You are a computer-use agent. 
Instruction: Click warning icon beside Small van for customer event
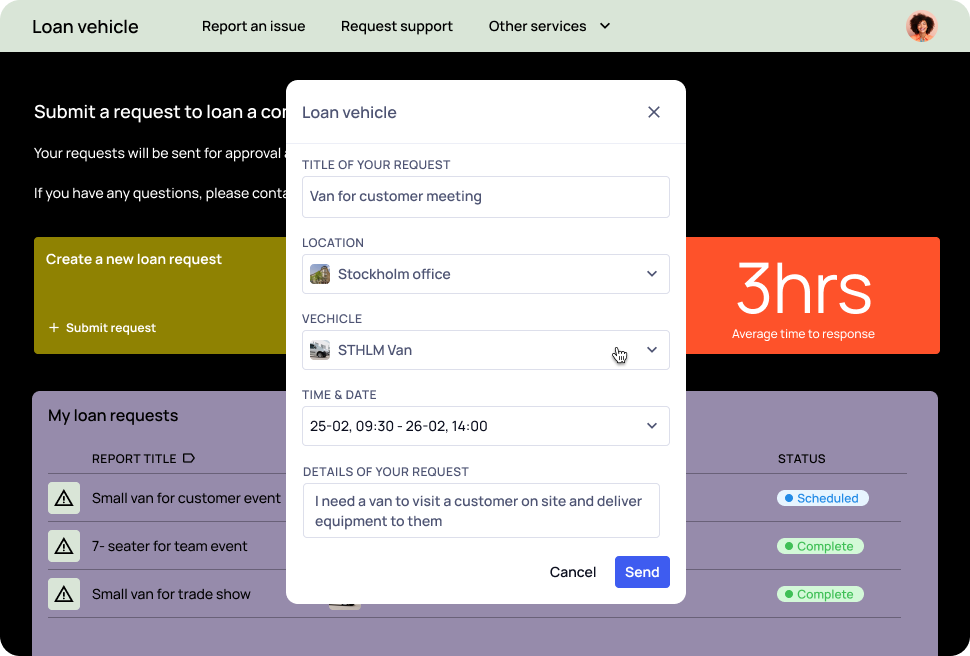coord(64,498)
